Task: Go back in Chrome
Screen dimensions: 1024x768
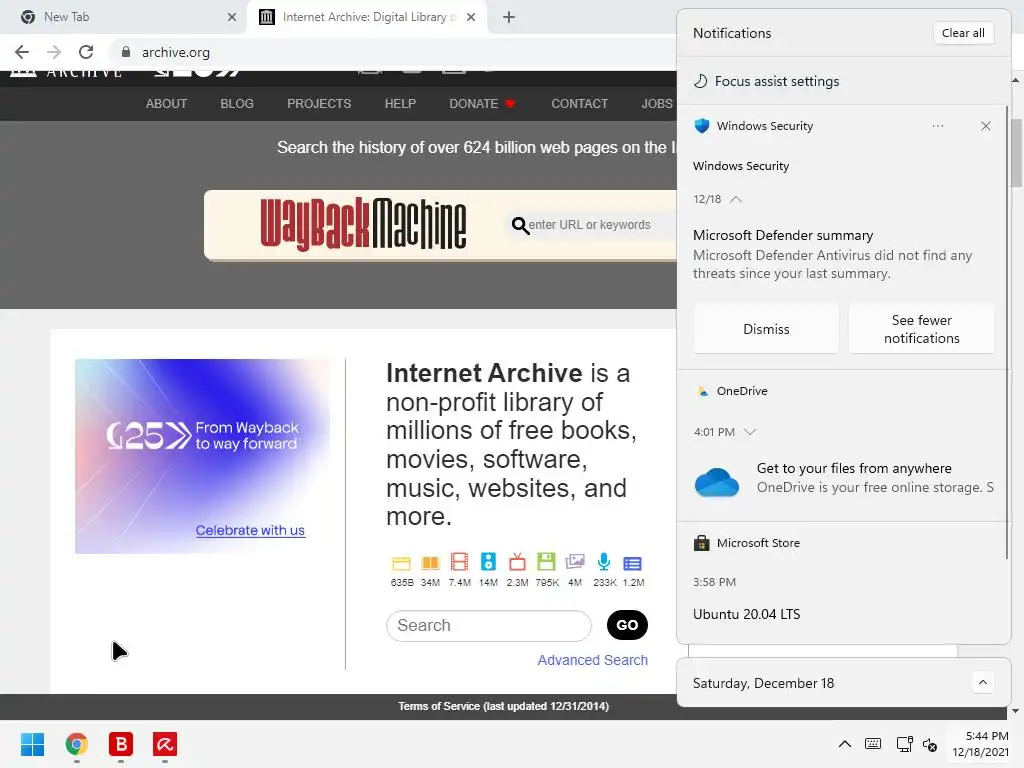Action: [22, 52]
